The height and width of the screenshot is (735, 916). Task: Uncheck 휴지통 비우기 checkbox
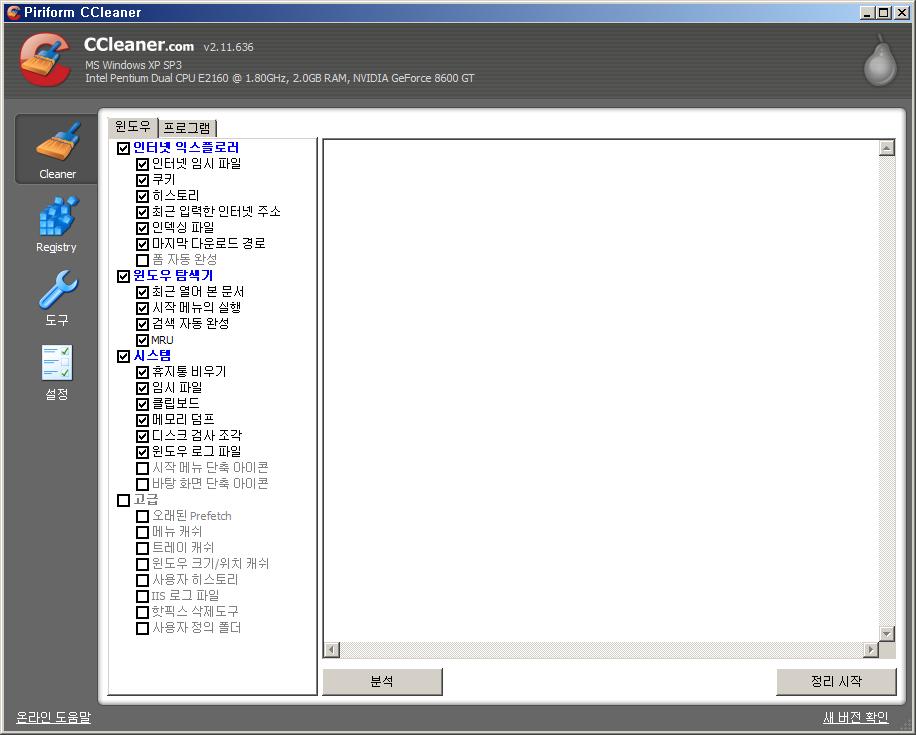point(142,372)
